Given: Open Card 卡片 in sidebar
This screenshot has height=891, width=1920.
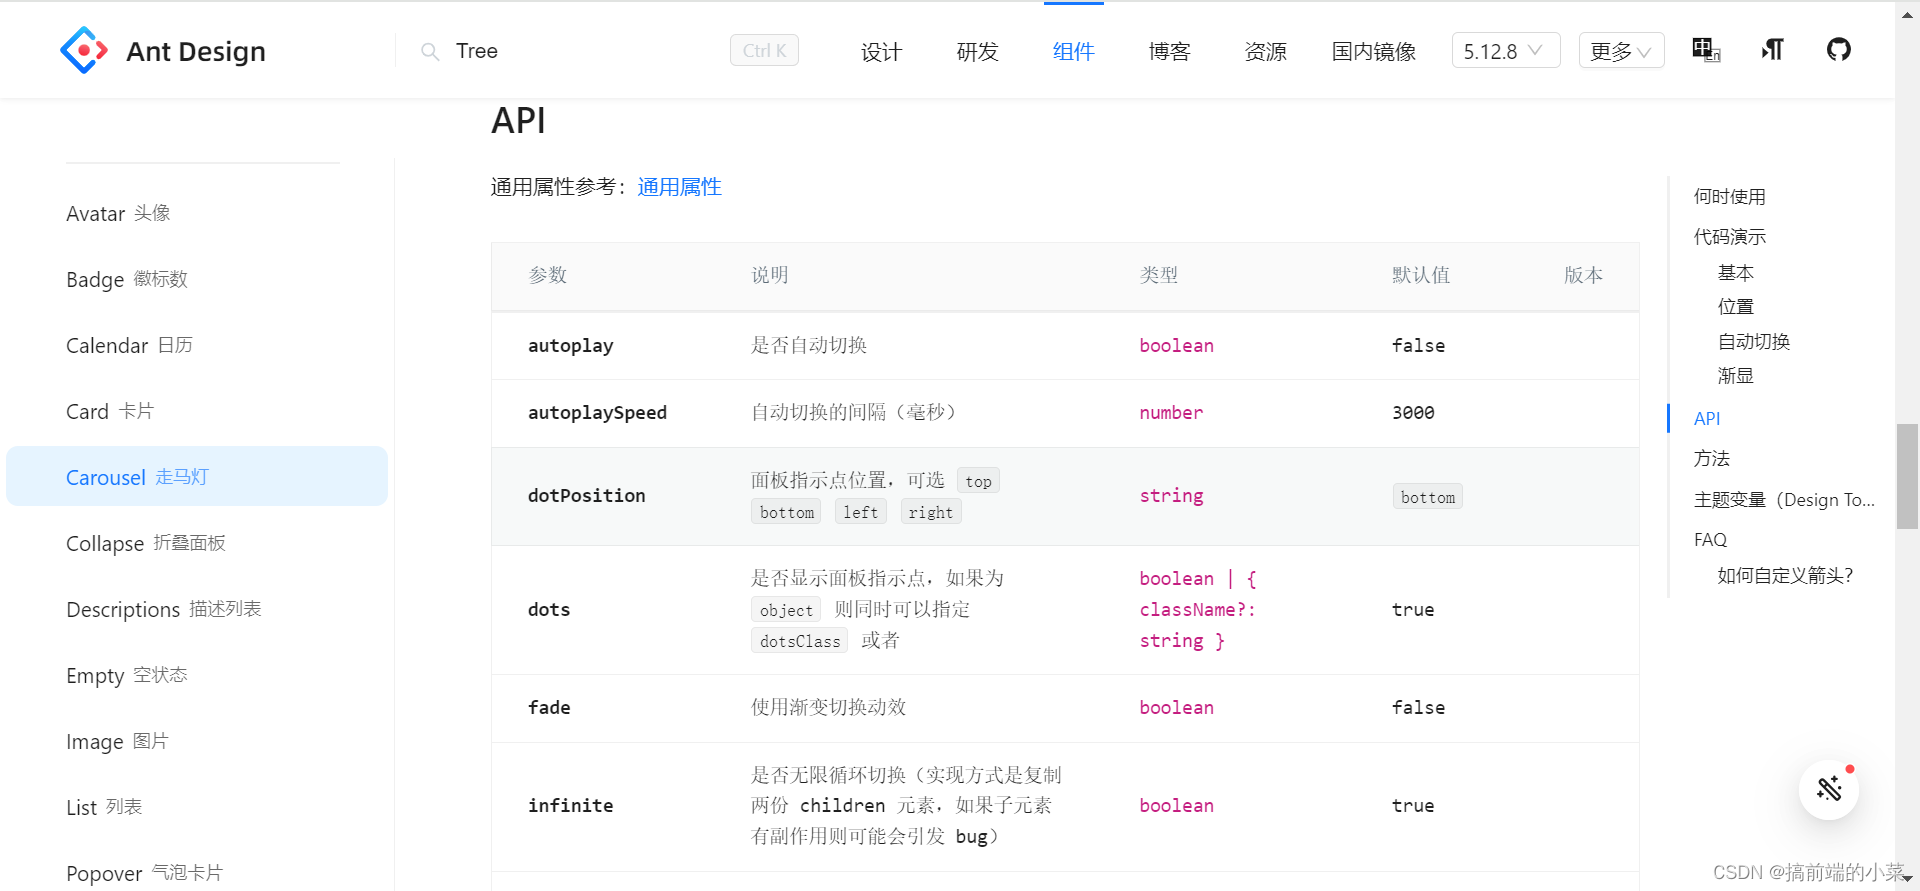Looking at the screenshot, I should click(197, 411).
